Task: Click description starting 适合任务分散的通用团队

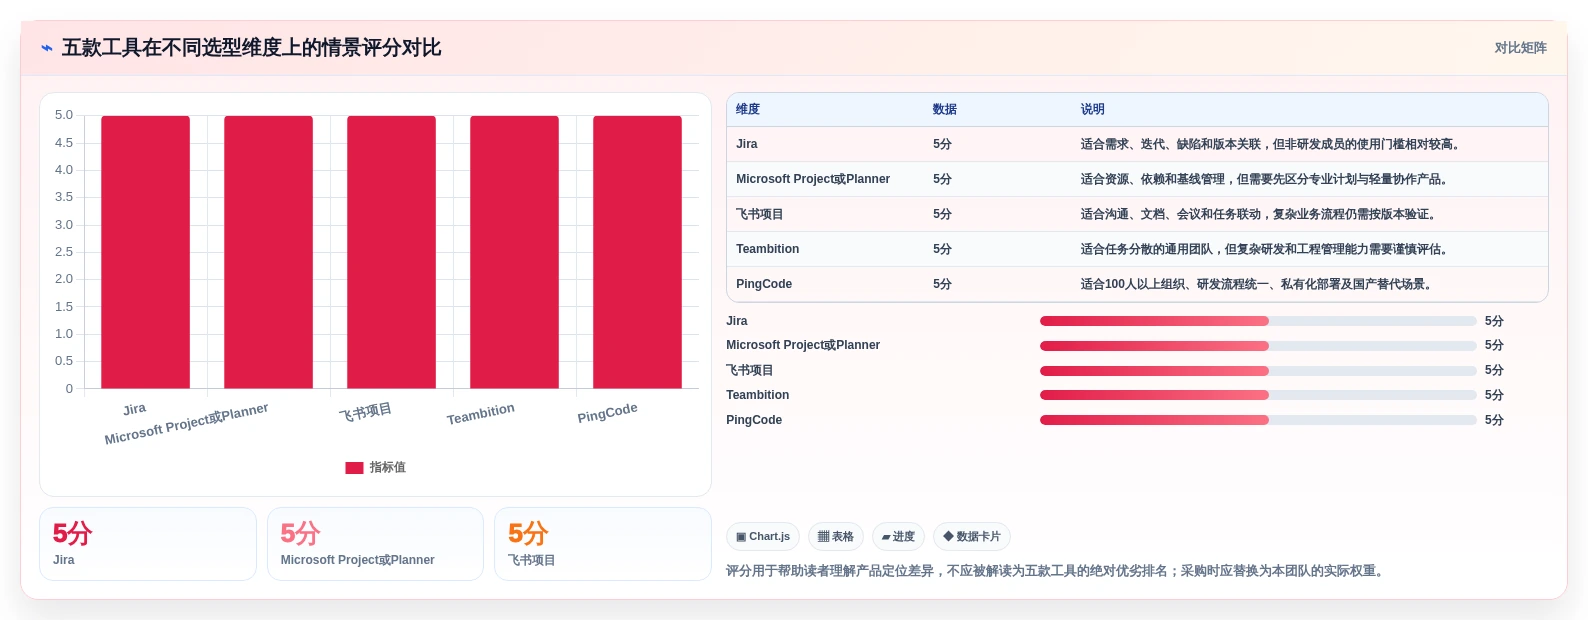Action: (x=1266, y=249)
